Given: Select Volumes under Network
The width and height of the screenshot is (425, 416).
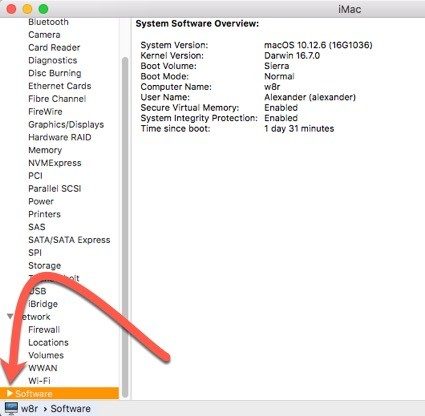Looking at the screenshot, I should [46, 355].
